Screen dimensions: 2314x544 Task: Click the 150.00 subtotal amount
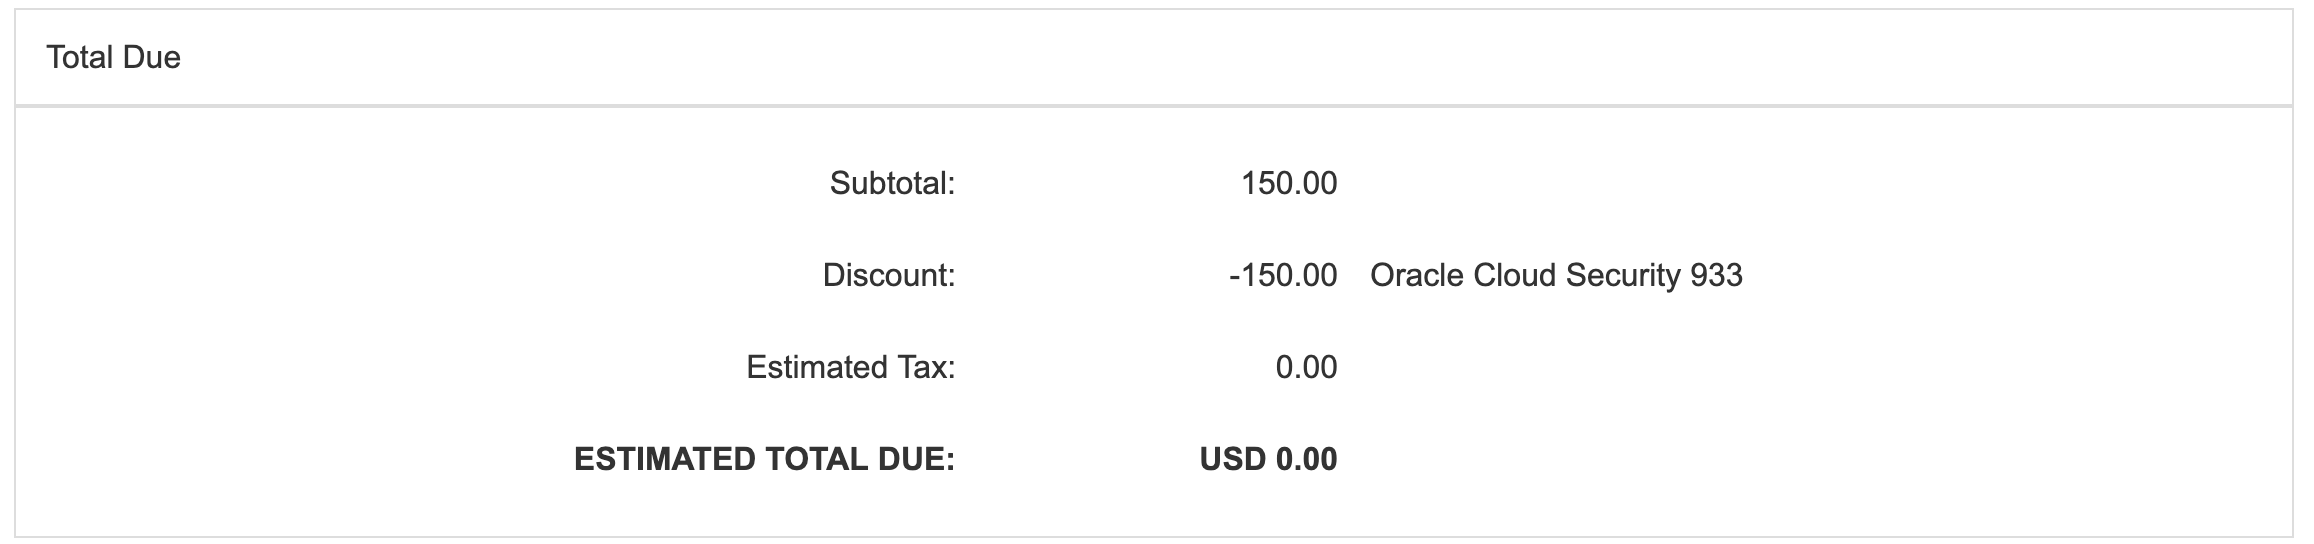[1289, 183]
